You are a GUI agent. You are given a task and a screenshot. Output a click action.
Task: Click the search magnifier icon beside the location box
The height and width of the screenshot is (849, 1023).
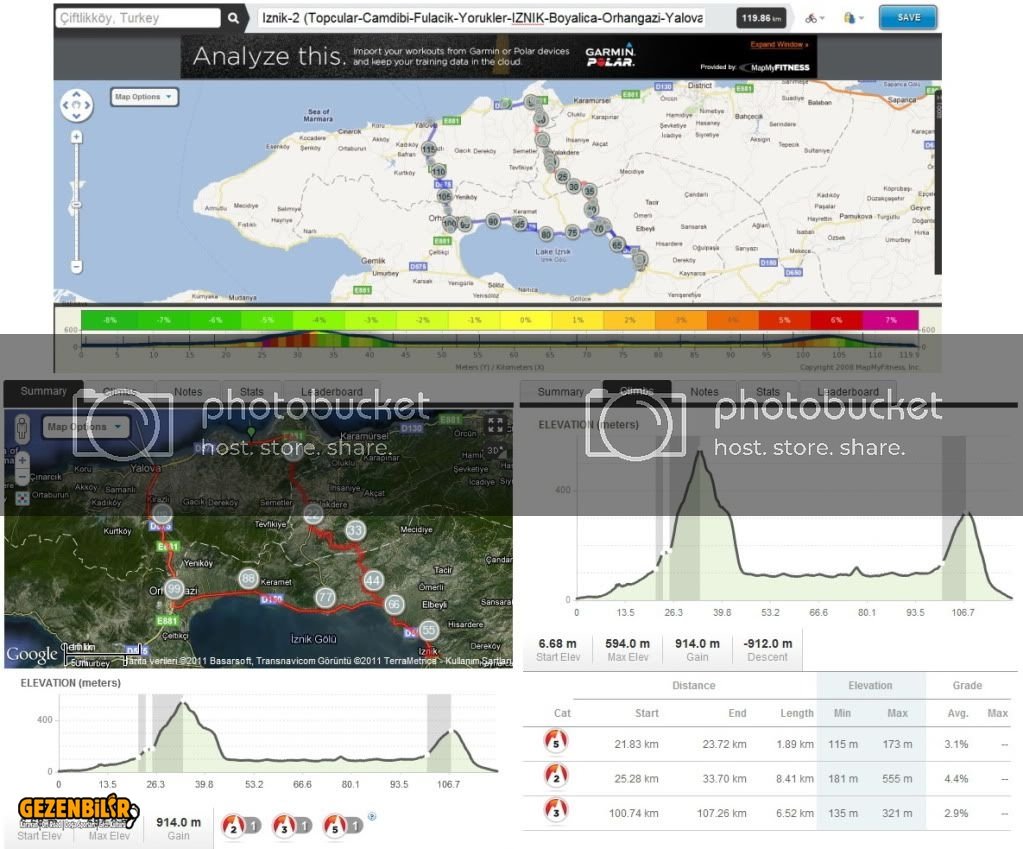233,18
